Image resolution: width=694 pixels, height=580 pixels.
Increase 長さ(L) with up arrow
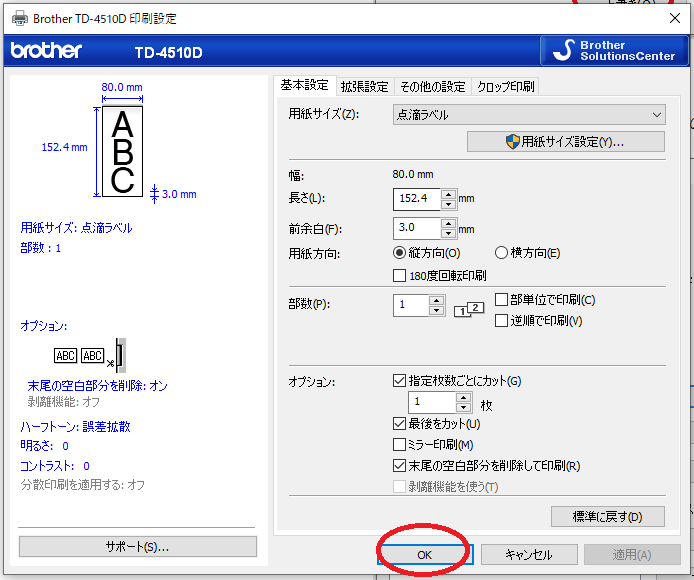click(448, 194)
